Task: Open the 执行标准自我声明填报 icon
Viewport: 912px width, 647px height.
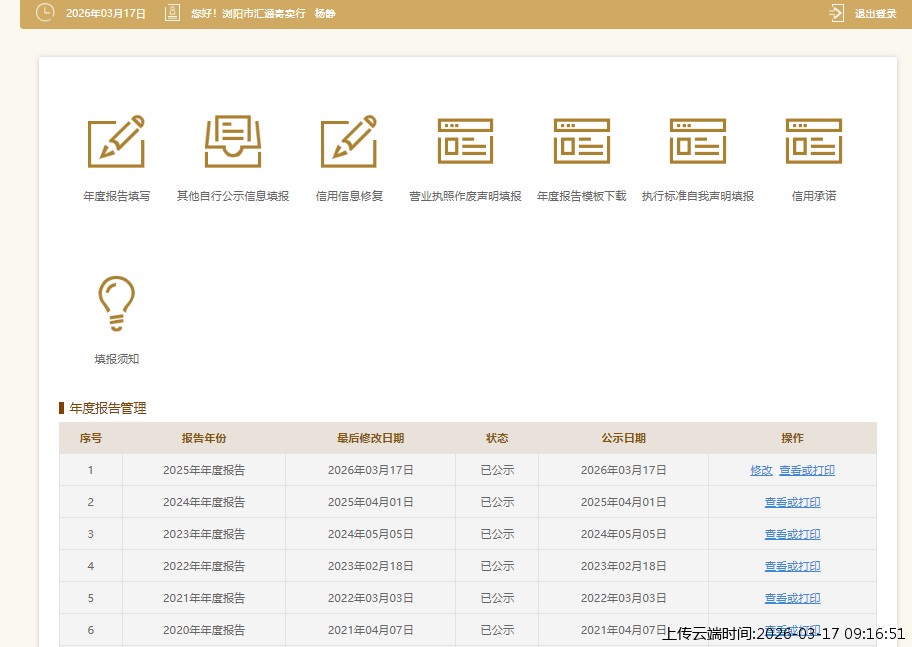Action: click(698, 141)
